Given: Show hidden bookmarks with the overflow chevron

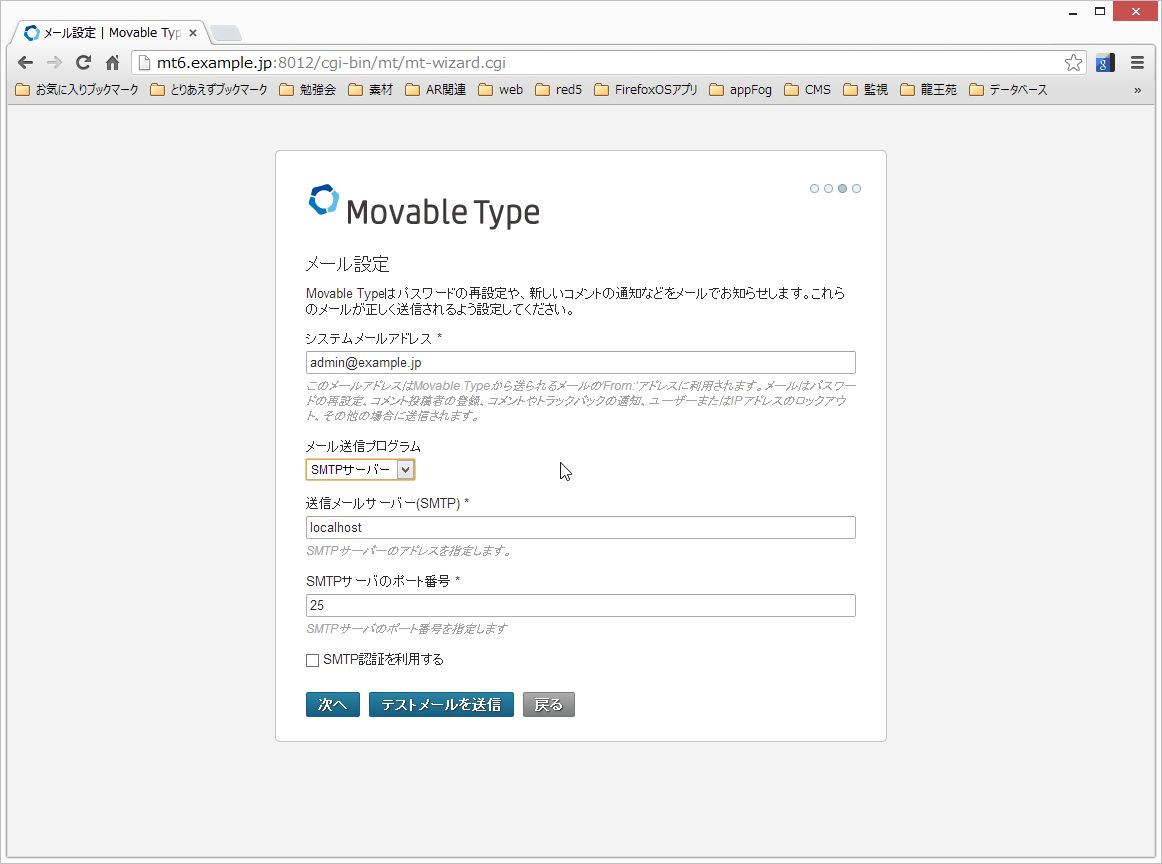Looking at the screenshot, I should (1138, 90).
